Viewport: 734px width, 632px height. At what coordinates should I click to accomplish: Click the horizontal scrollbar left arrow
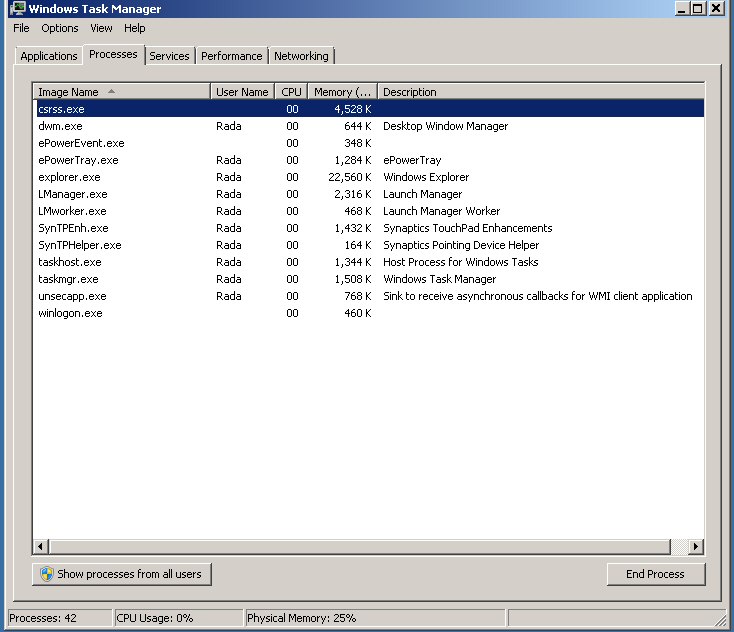(40, 546)
